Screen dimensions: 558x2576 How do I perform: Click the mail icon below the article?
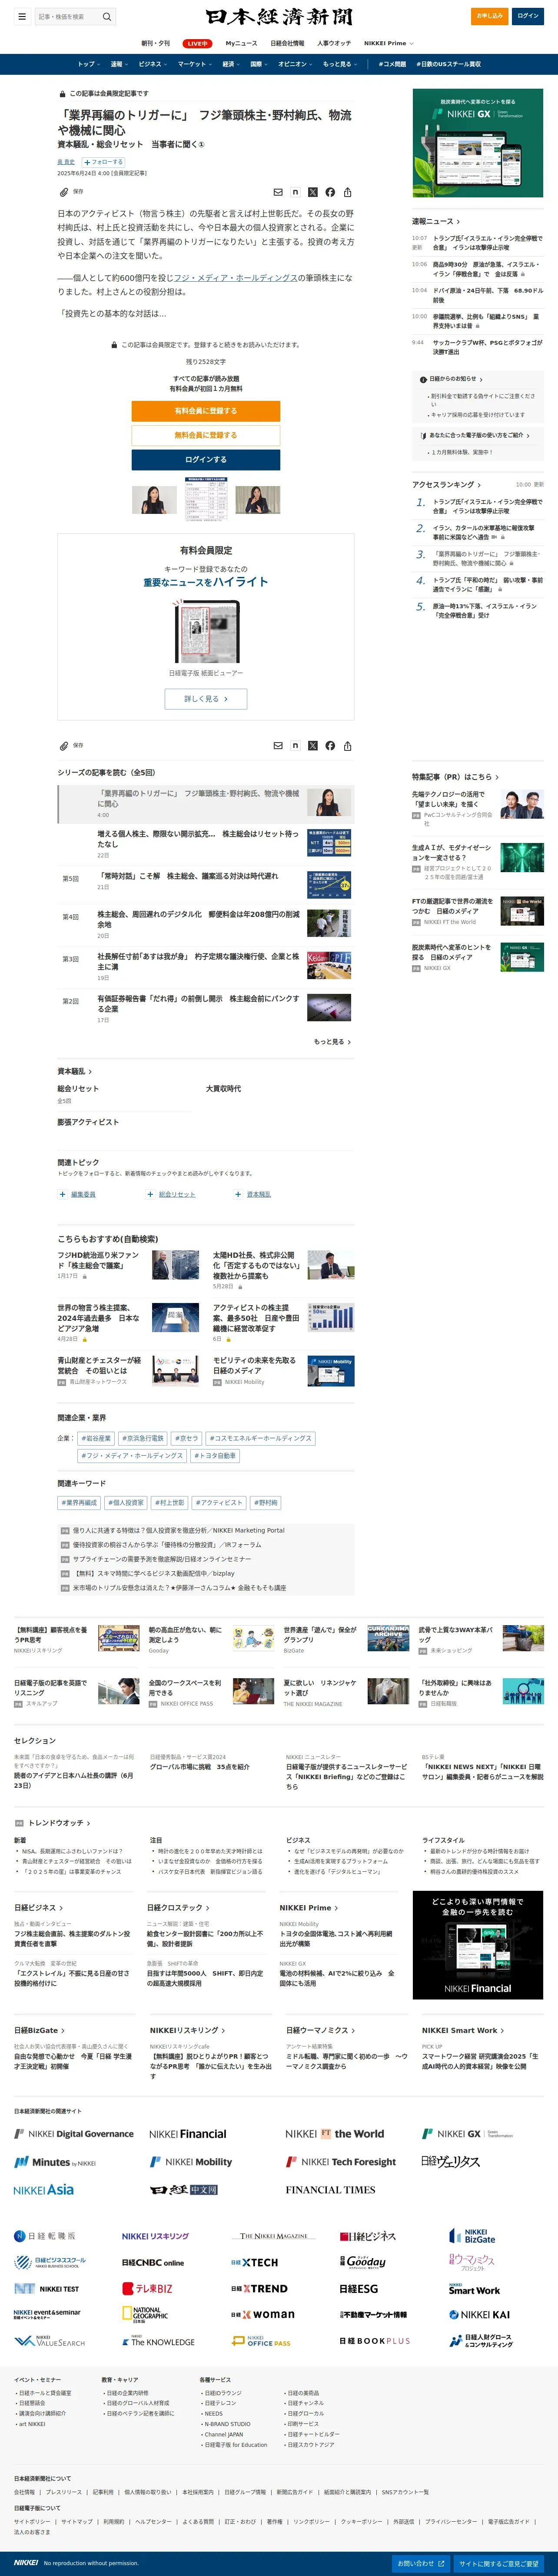coord(278,746)
